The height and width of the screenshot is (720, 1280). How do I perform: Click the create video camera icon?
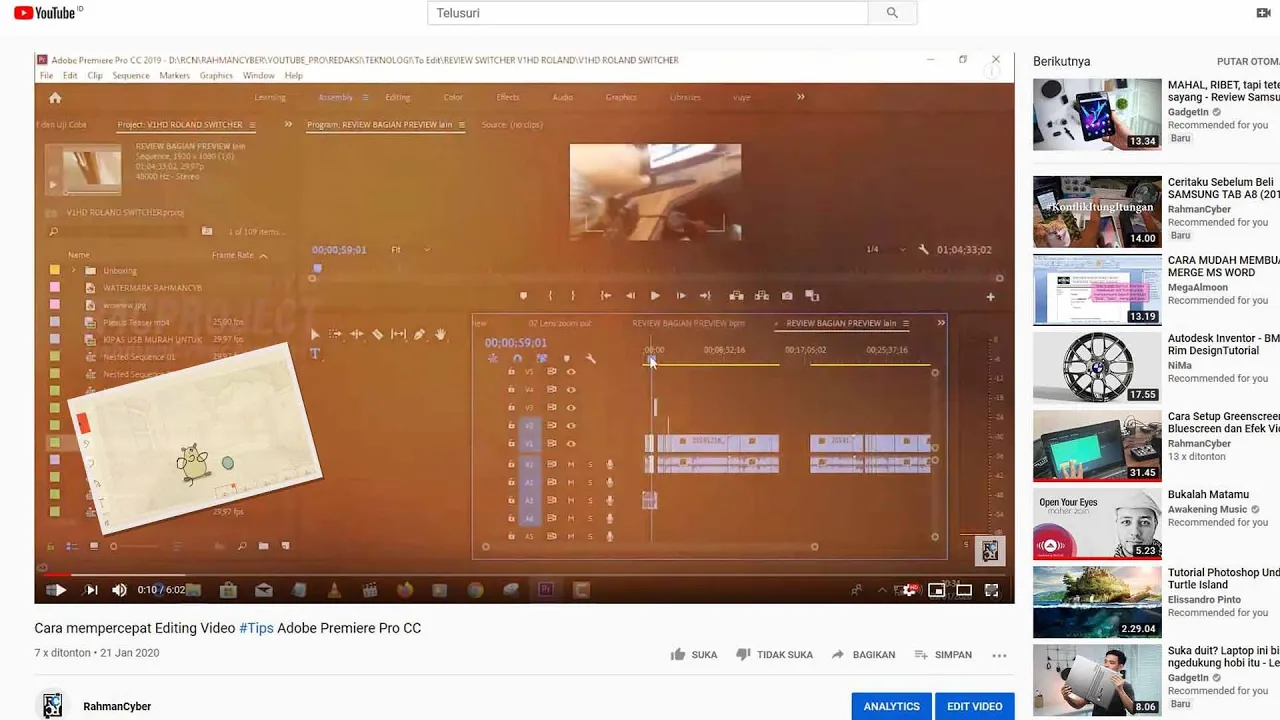(1263, 13)
